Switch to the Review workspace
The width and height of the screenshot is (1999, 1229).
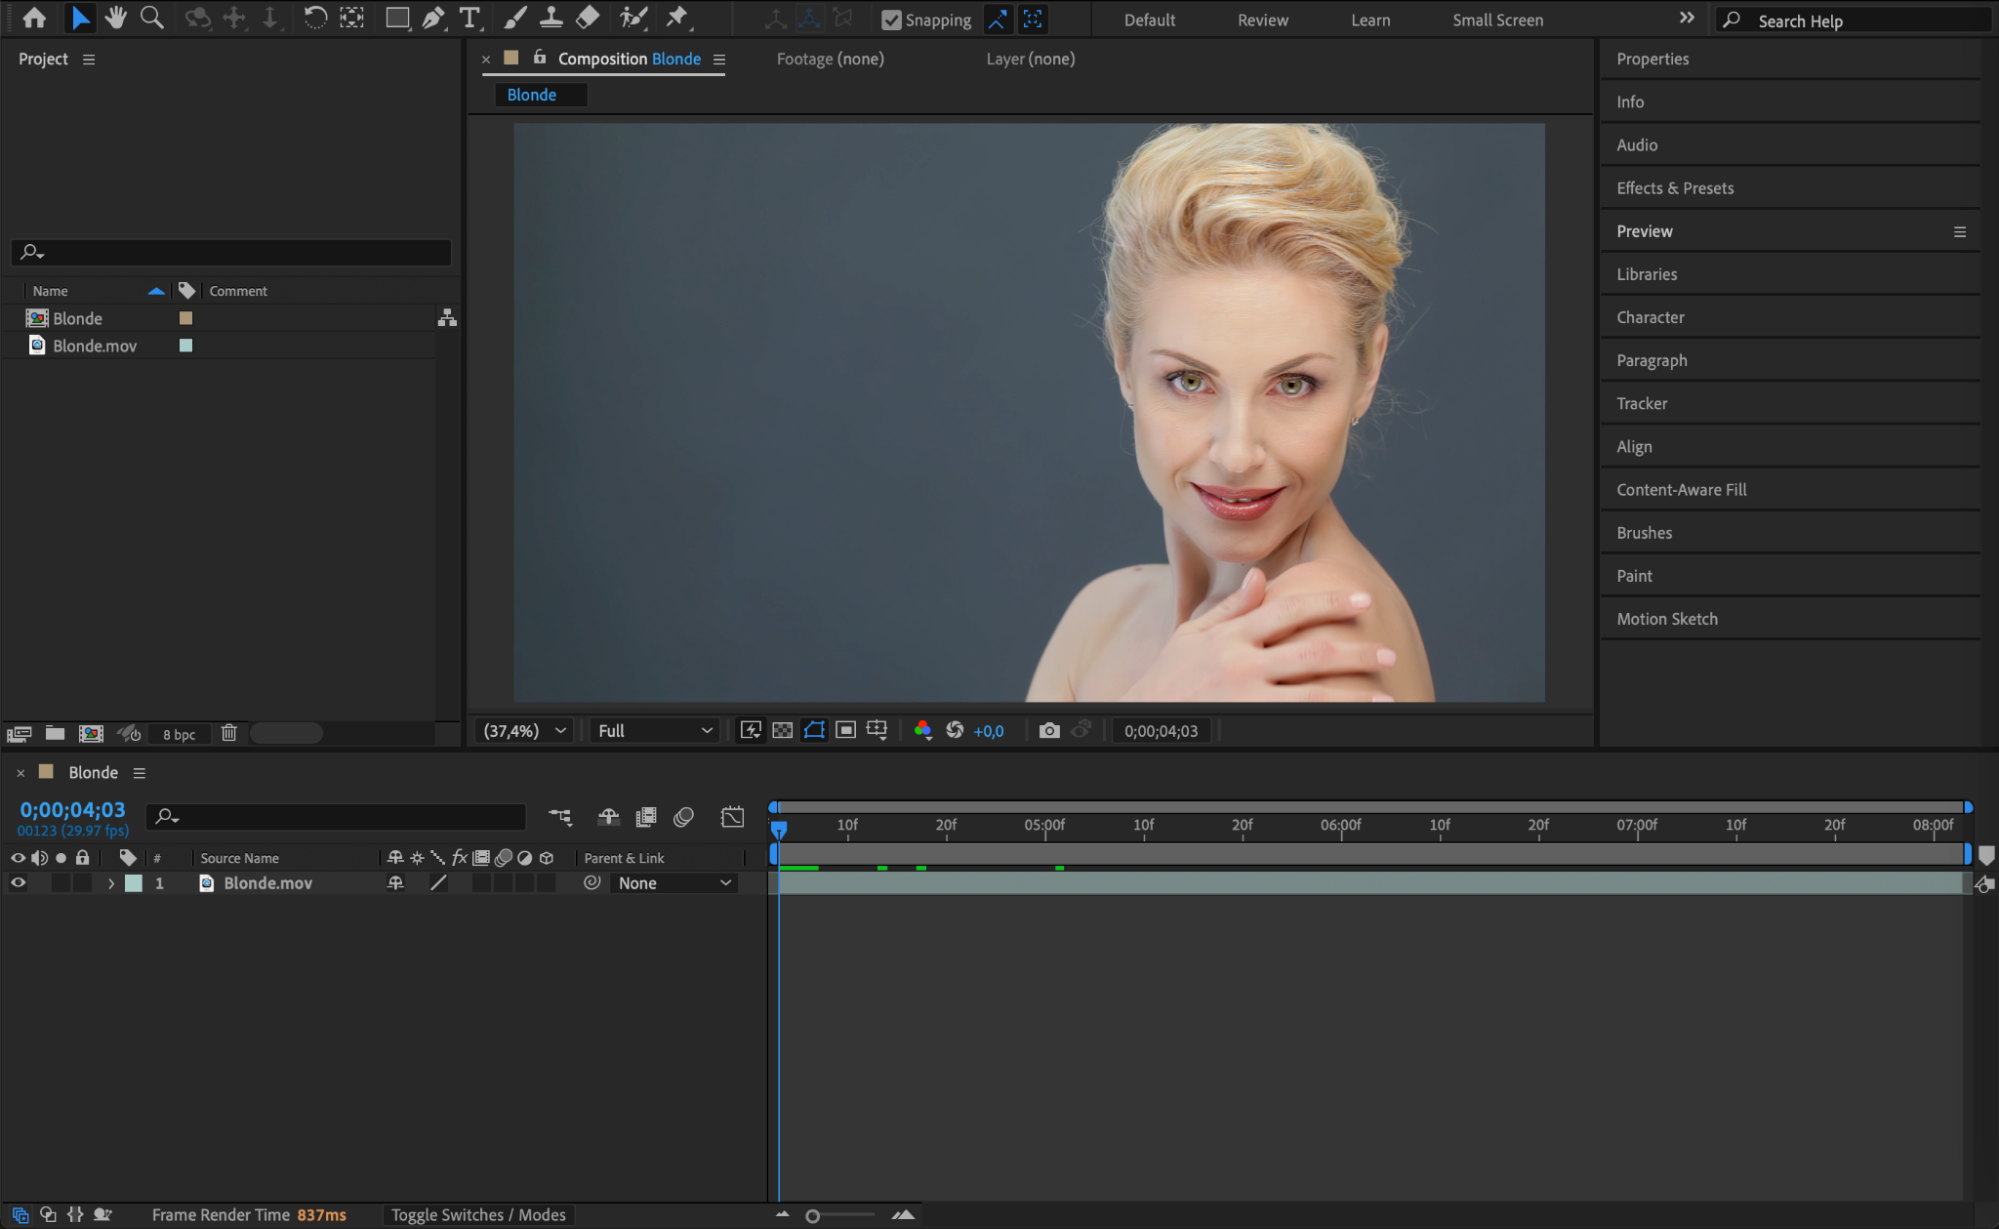click(x=1262, y=20)
